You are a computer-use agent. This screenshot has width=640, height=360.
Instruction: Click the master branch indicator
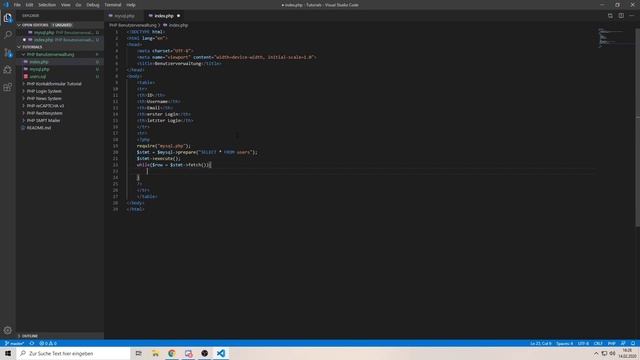14,343
